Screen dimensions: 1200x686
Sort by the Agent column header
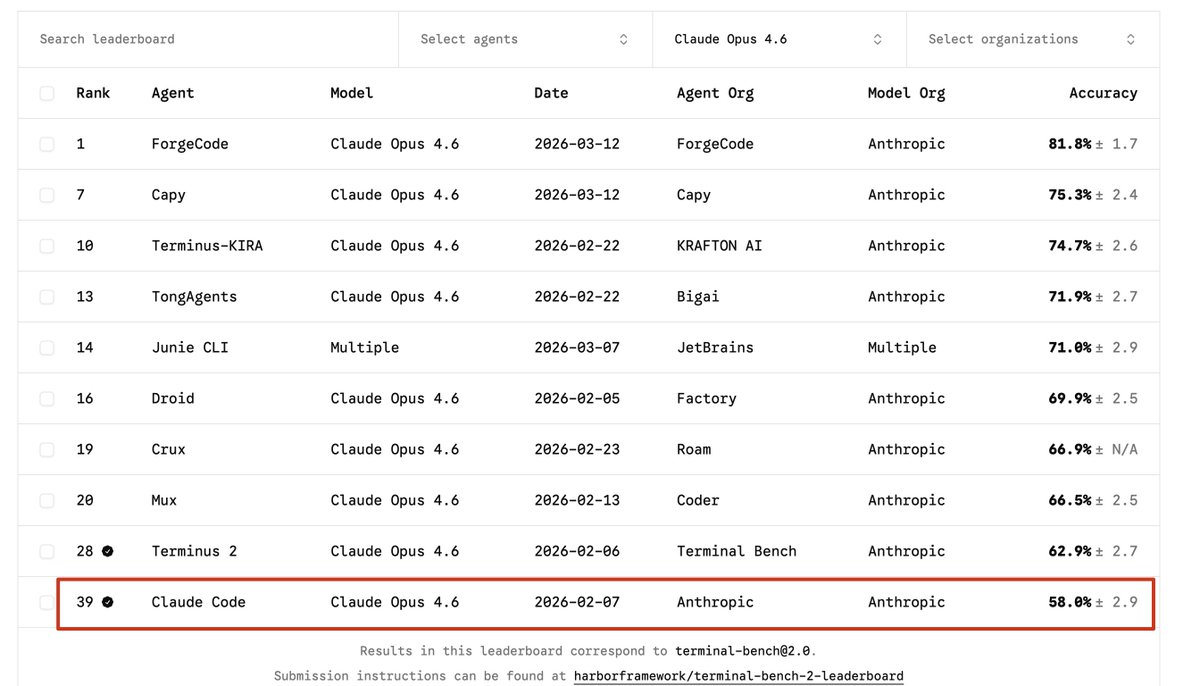point(173,93)
